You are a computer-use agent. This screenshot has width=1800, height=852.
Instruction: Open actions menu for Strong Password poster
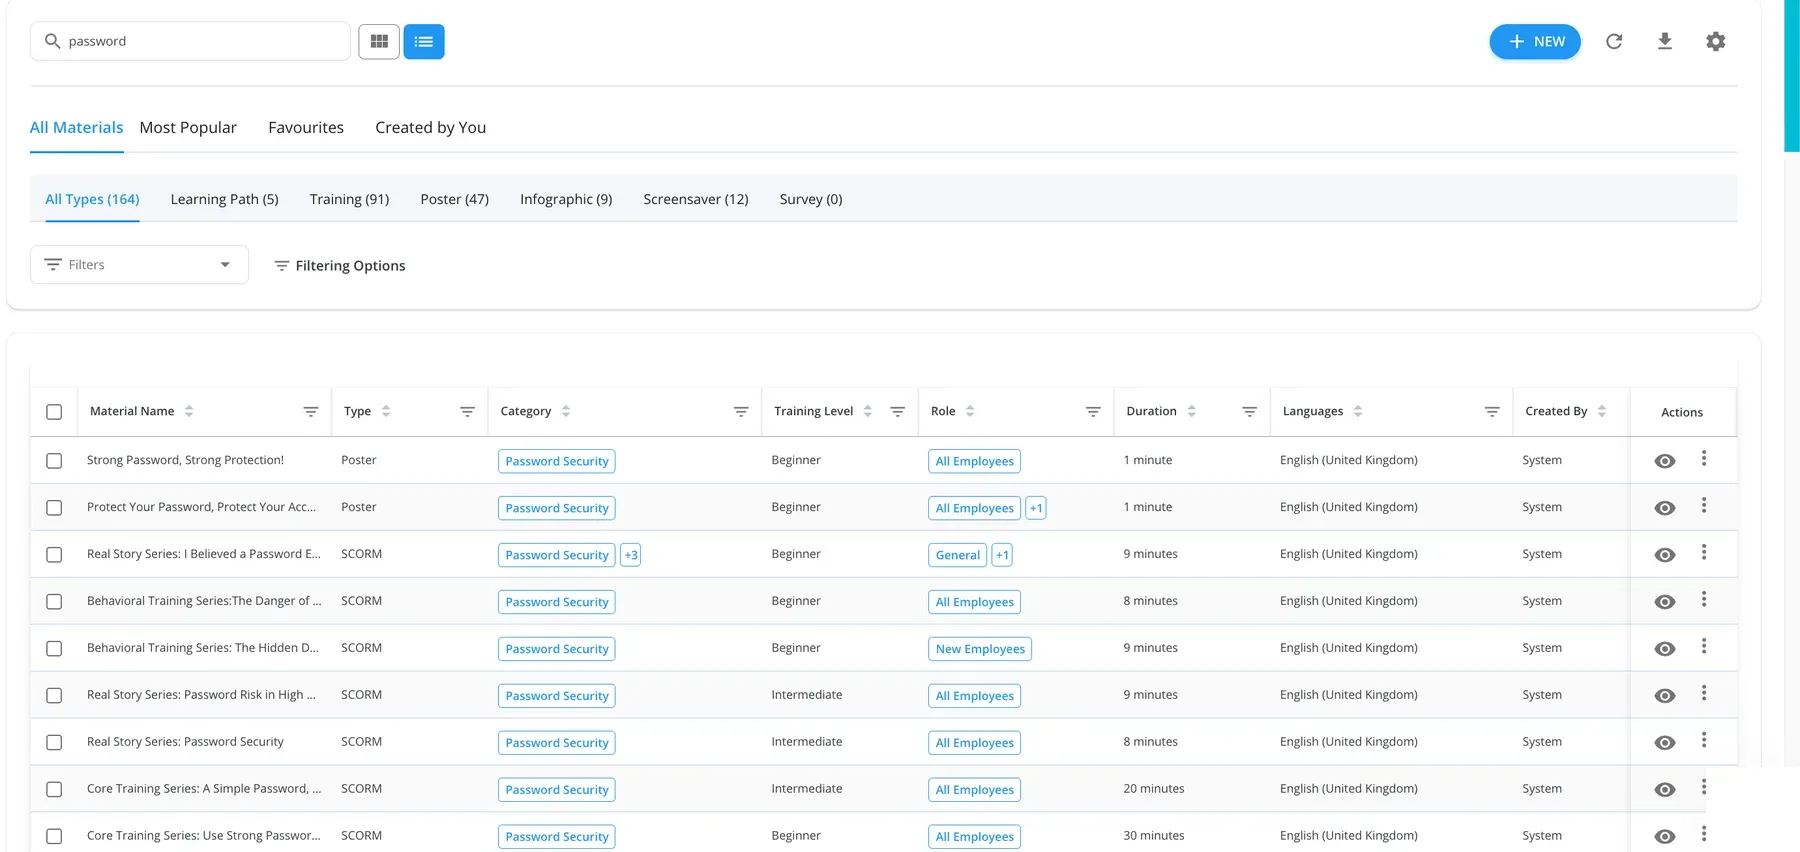pyautogui.click(x=1704, y=459)
